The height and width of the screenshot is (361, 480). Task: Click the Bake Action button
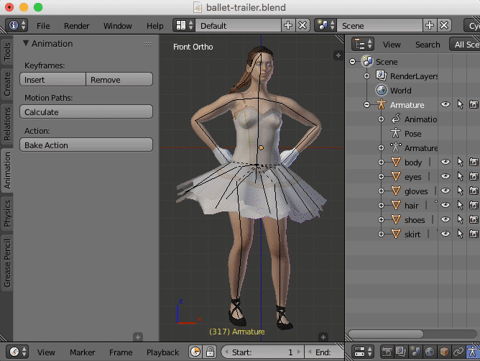86,145
